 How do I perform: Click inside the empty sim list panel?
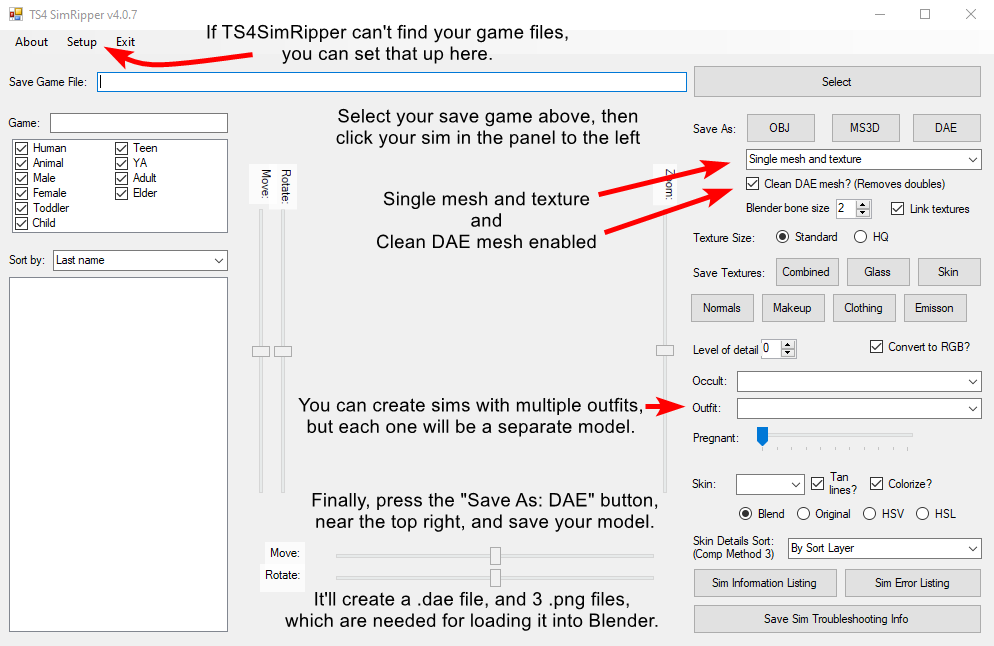tap(119, 454)
